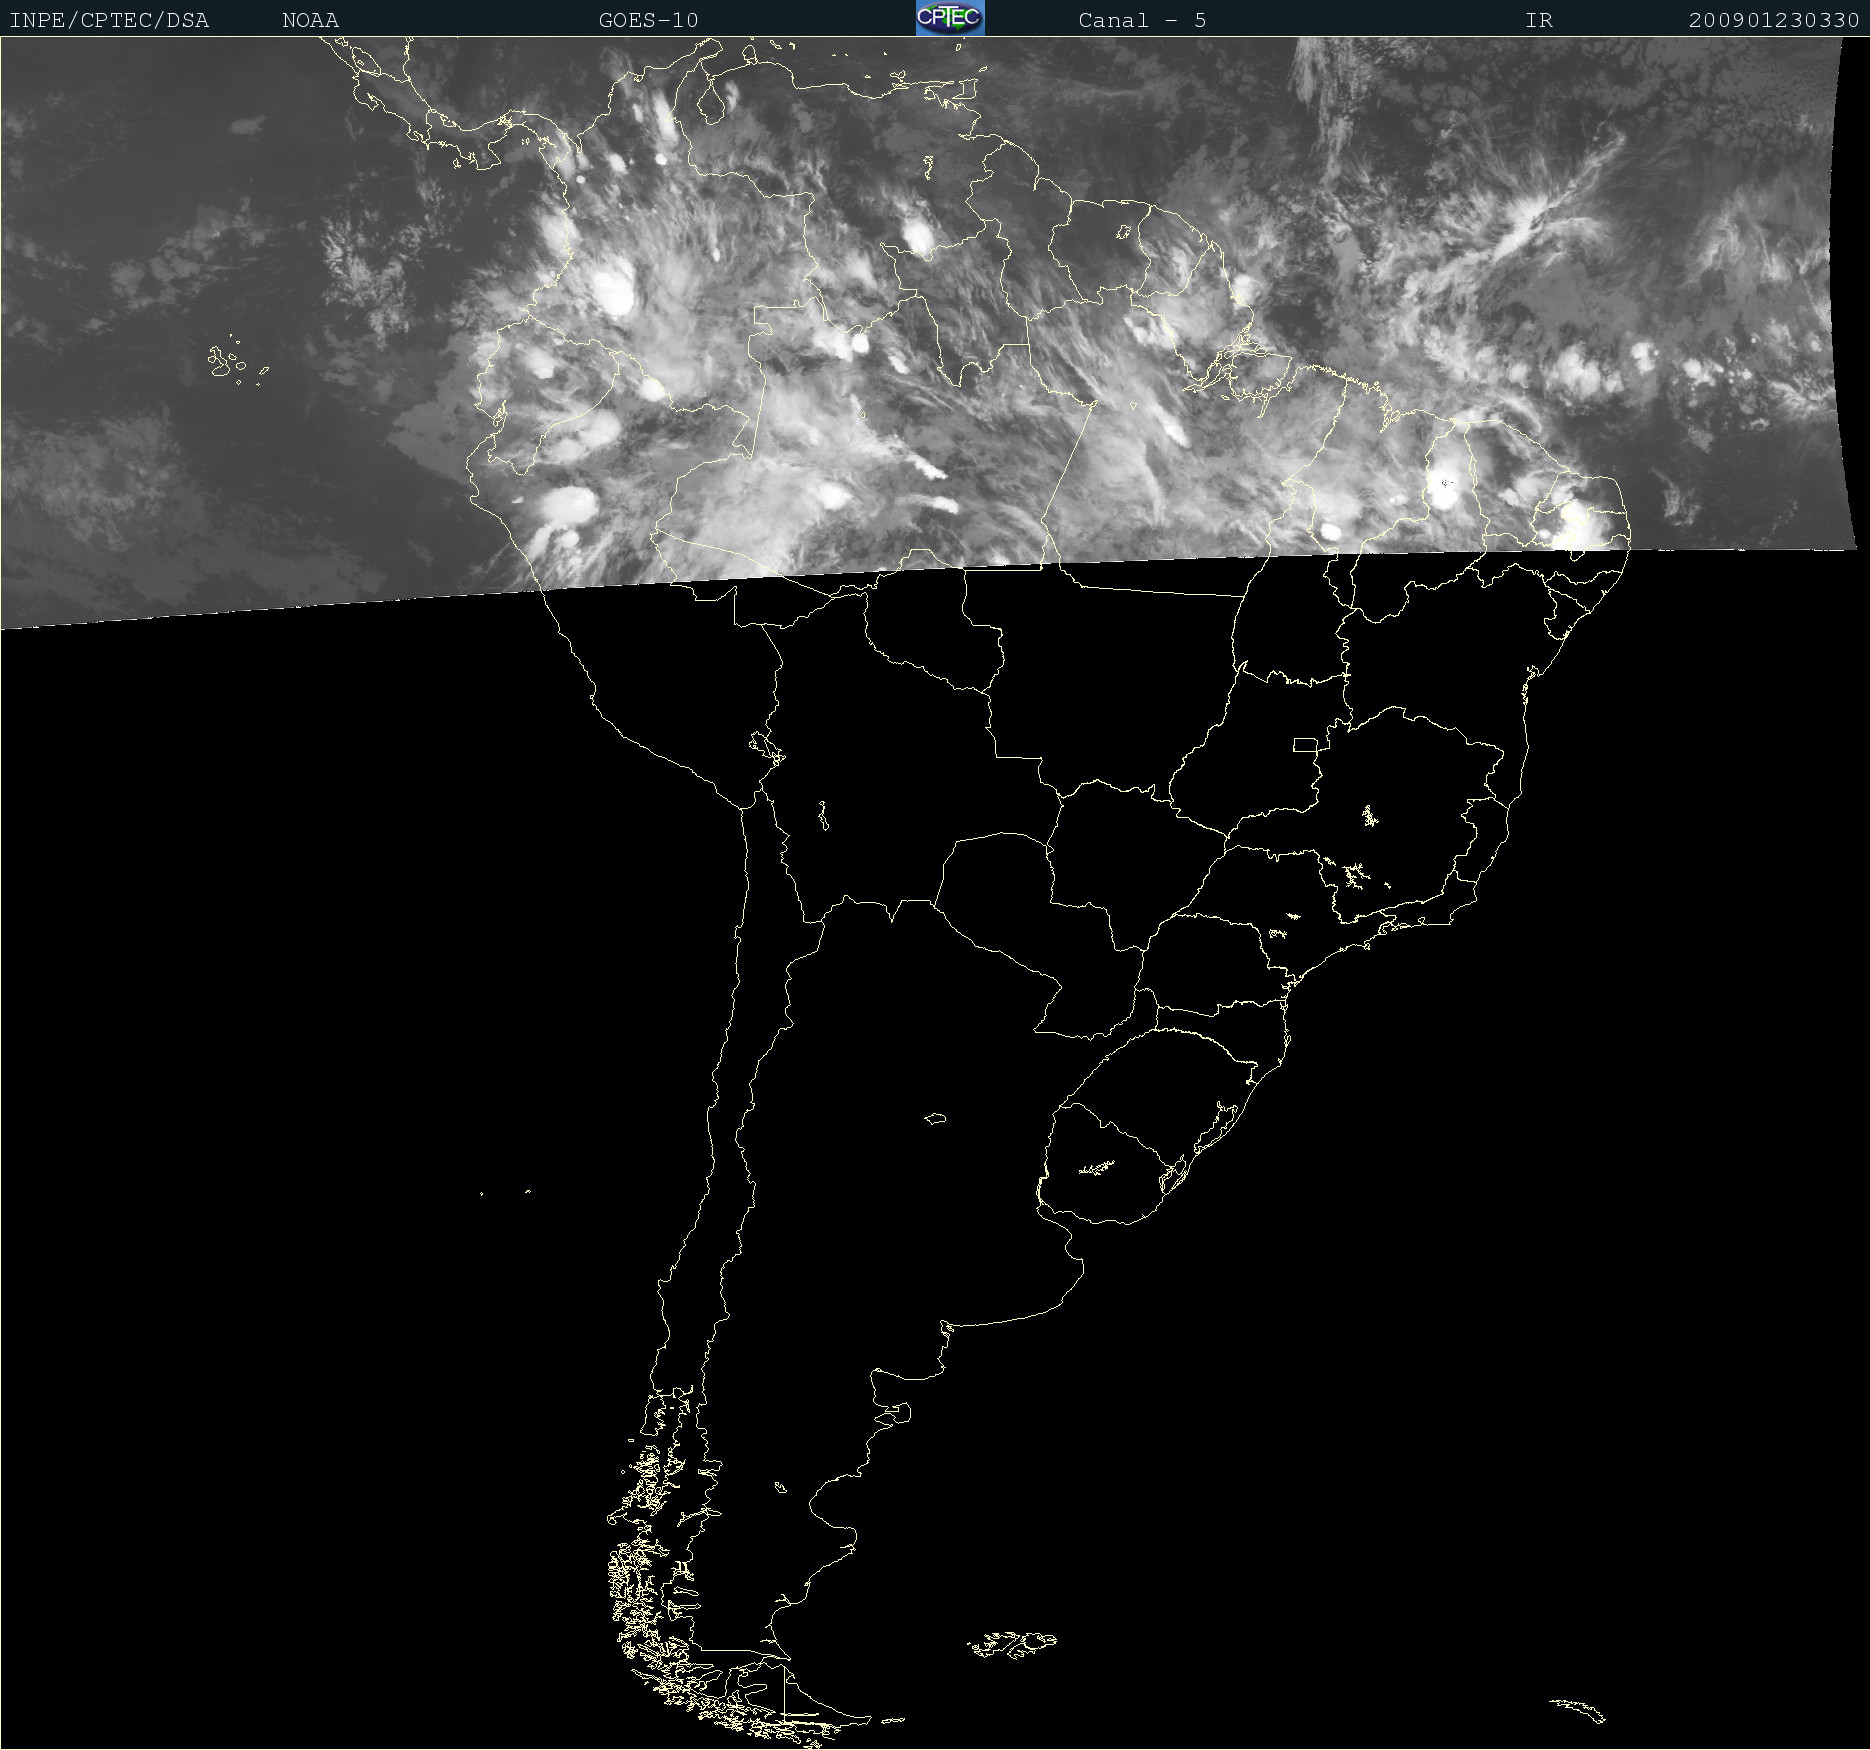This screenshot has width=1870, height=1750.
Task: Click the Canal - 5 channel label
Action: point(1142,20)
